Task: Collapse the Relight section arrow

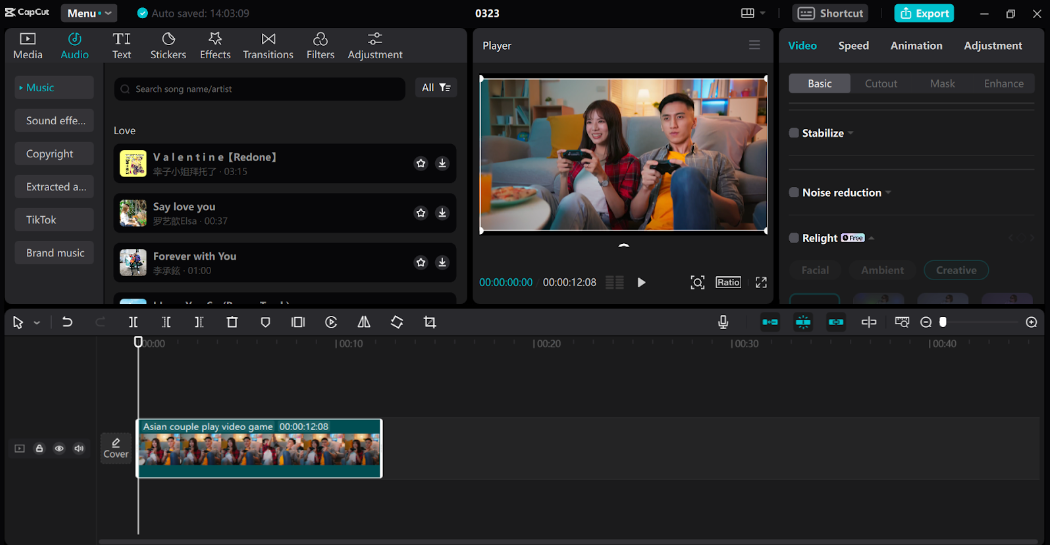Action: click(x=871, y=238)
